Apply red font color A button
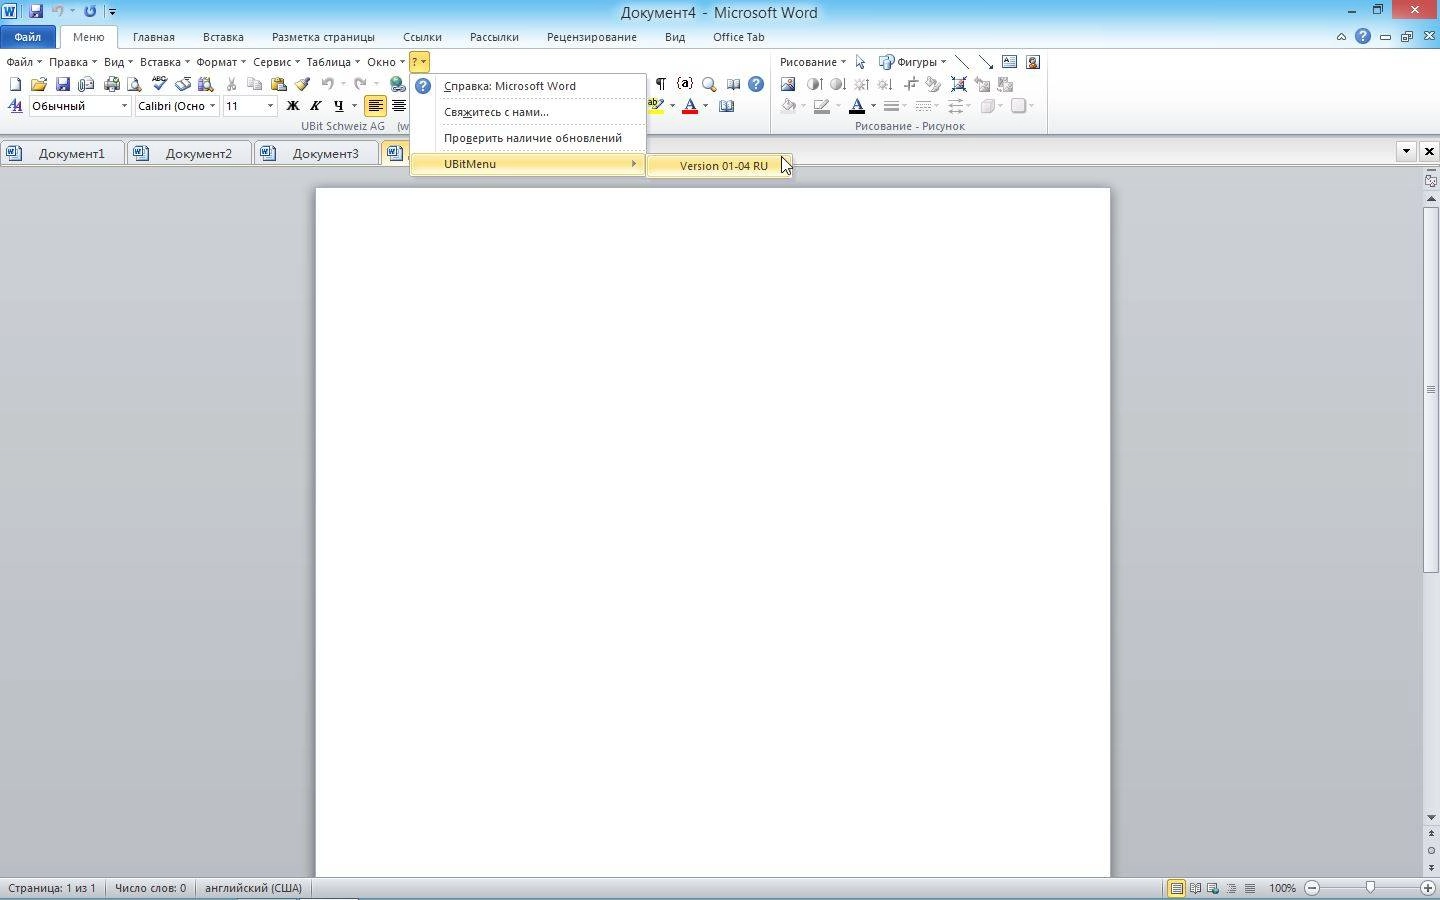This screenshot has width=1440, height=900. click(689, 106)
